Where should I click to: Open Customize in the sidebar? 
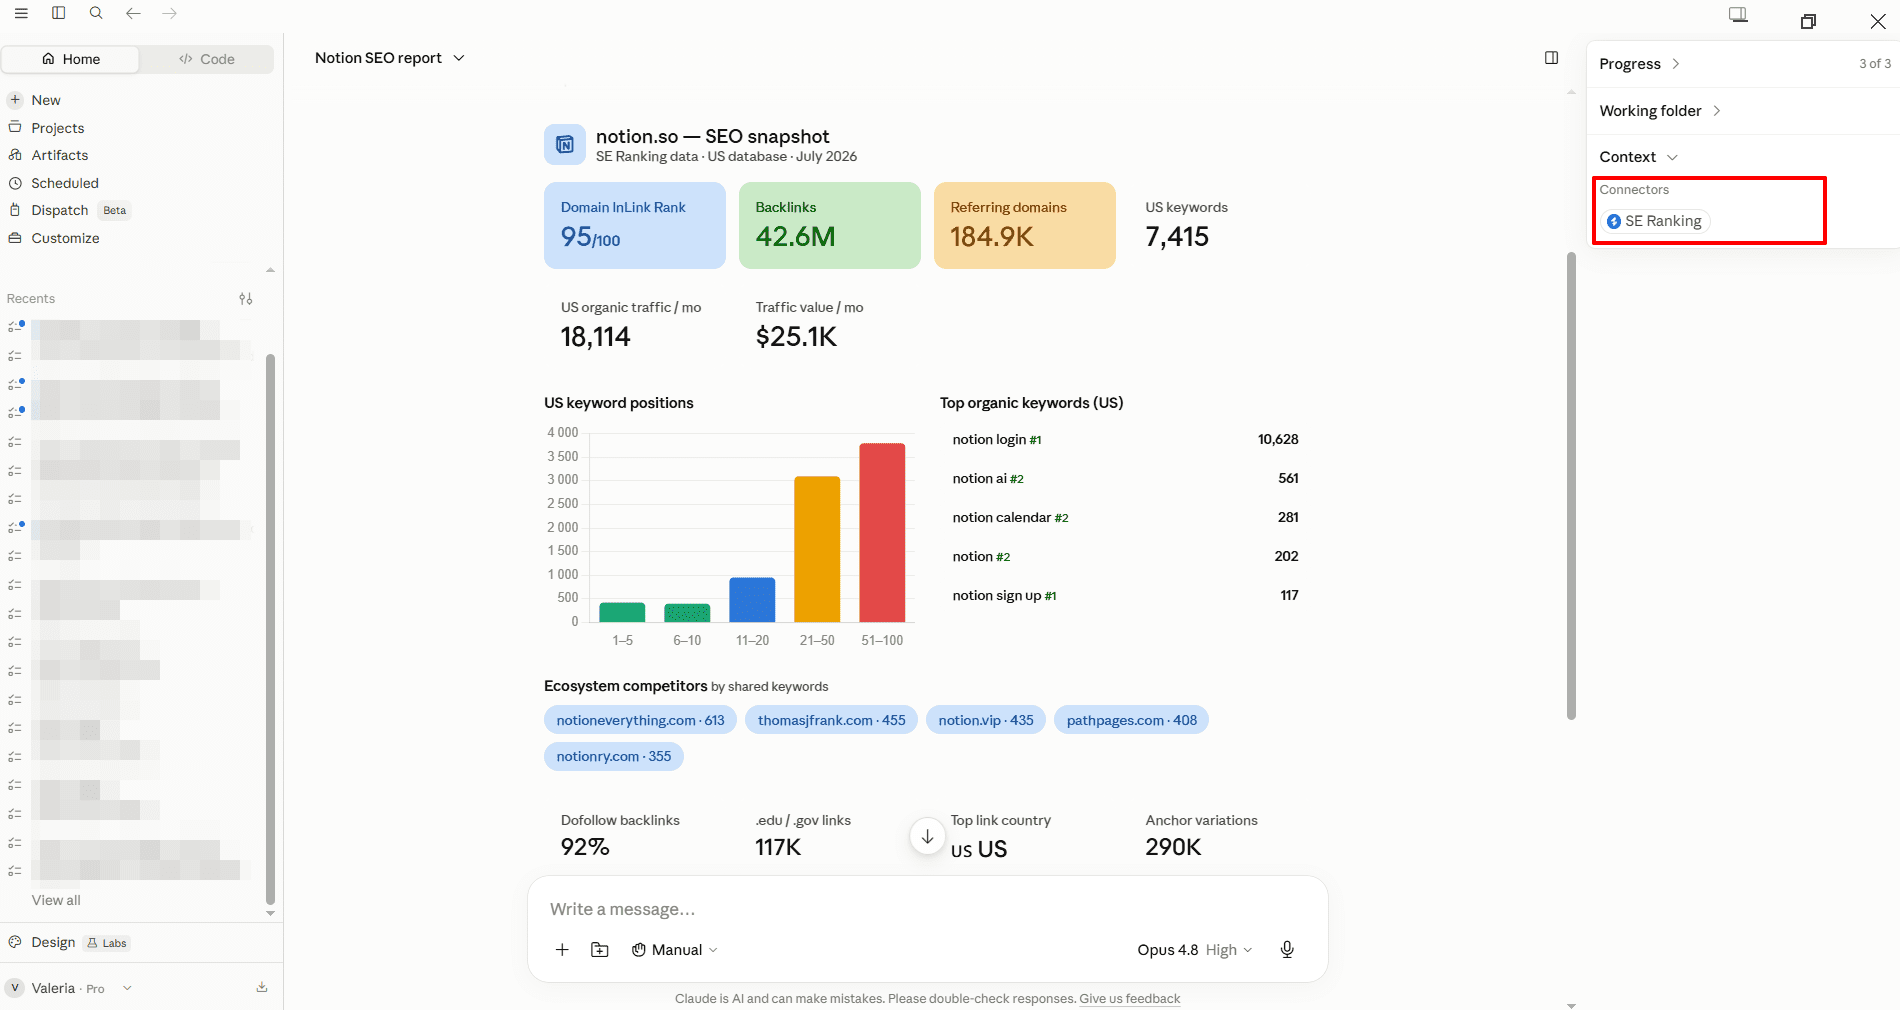pos(54,238)
